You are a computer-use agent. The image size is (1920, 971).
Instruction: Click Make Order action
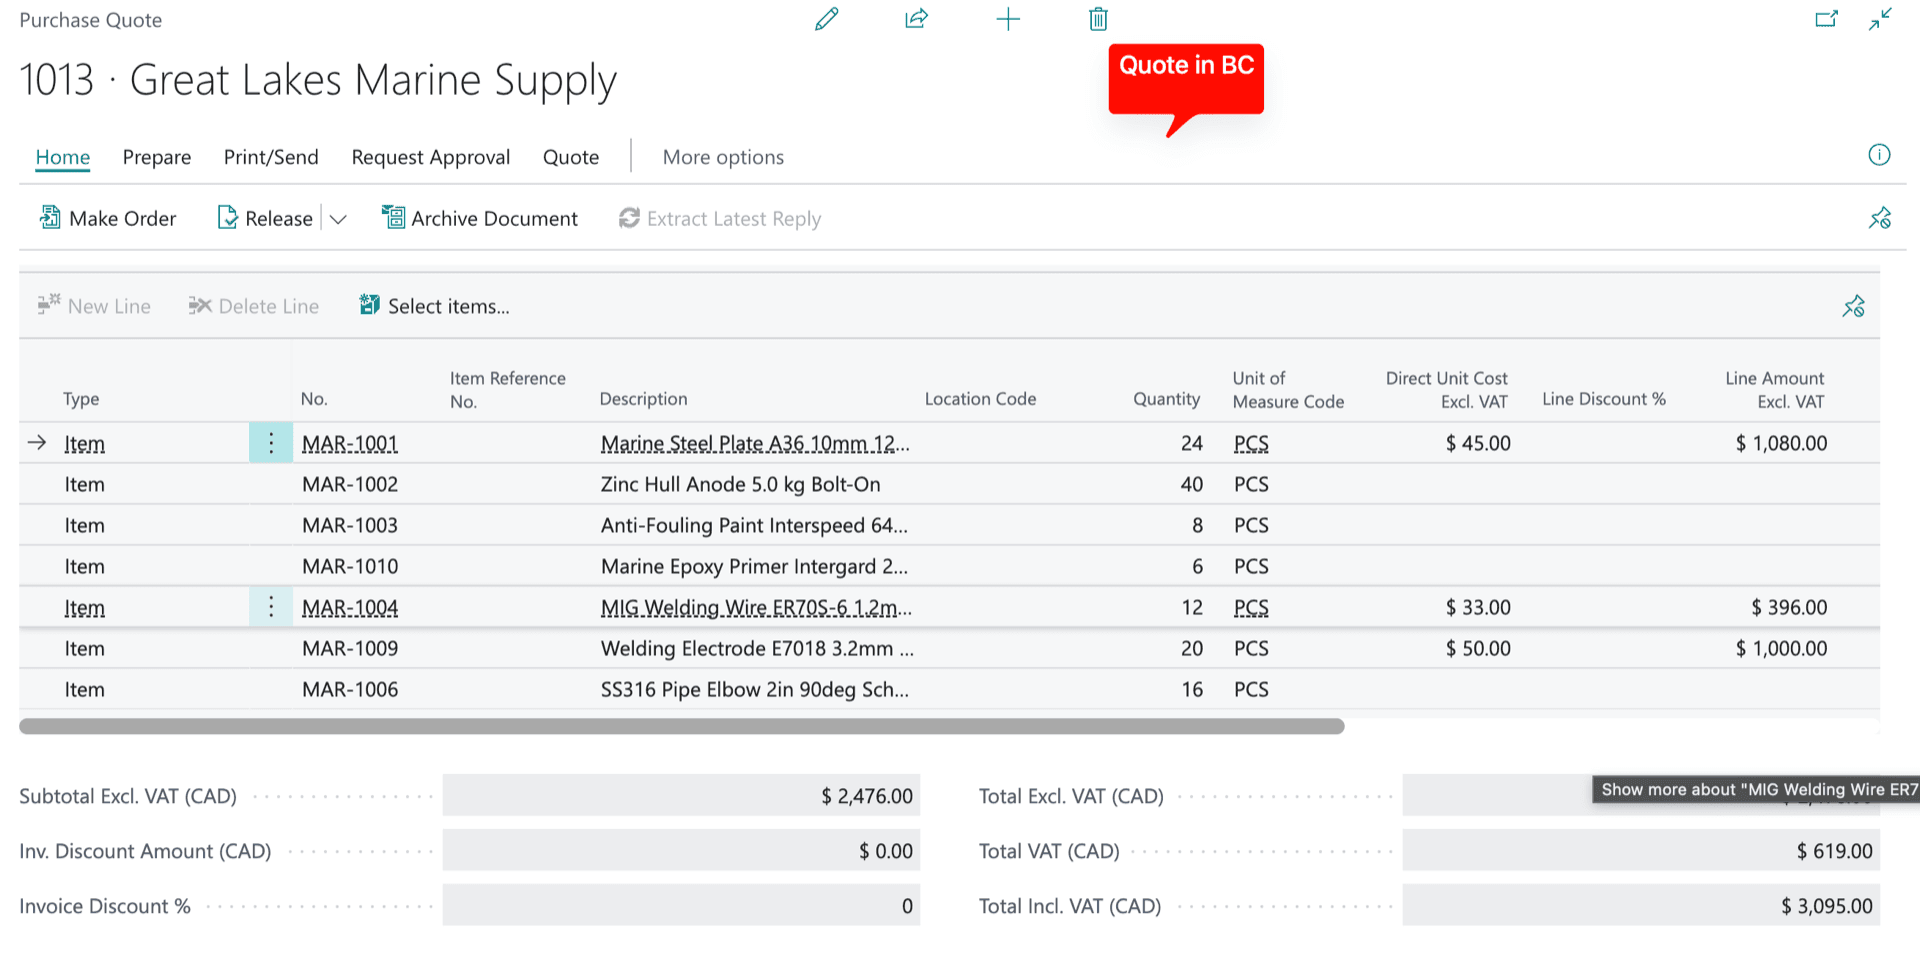(107, 218)
